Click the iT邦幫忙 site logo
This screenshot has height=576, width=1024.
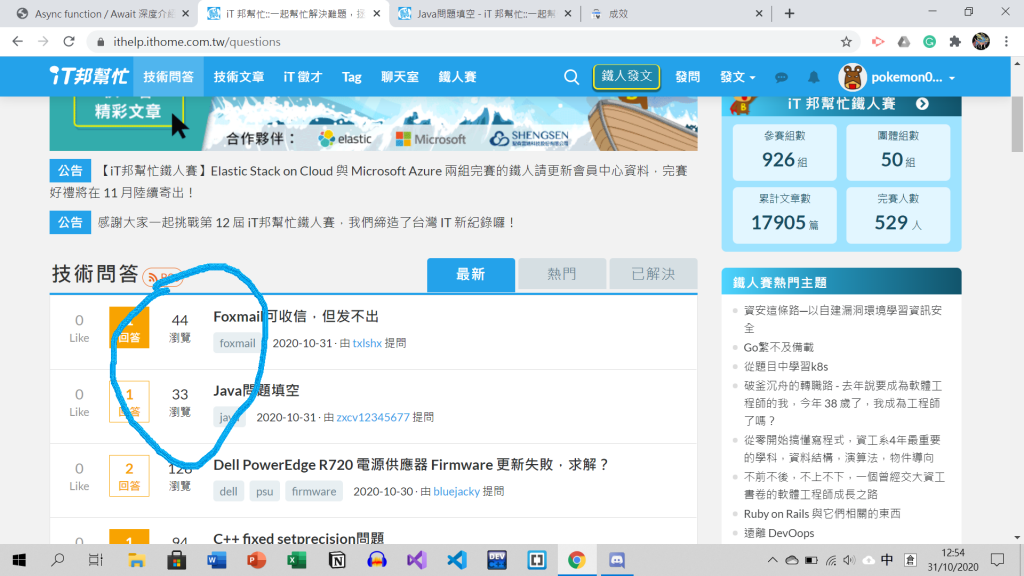(x=89, y=76)
